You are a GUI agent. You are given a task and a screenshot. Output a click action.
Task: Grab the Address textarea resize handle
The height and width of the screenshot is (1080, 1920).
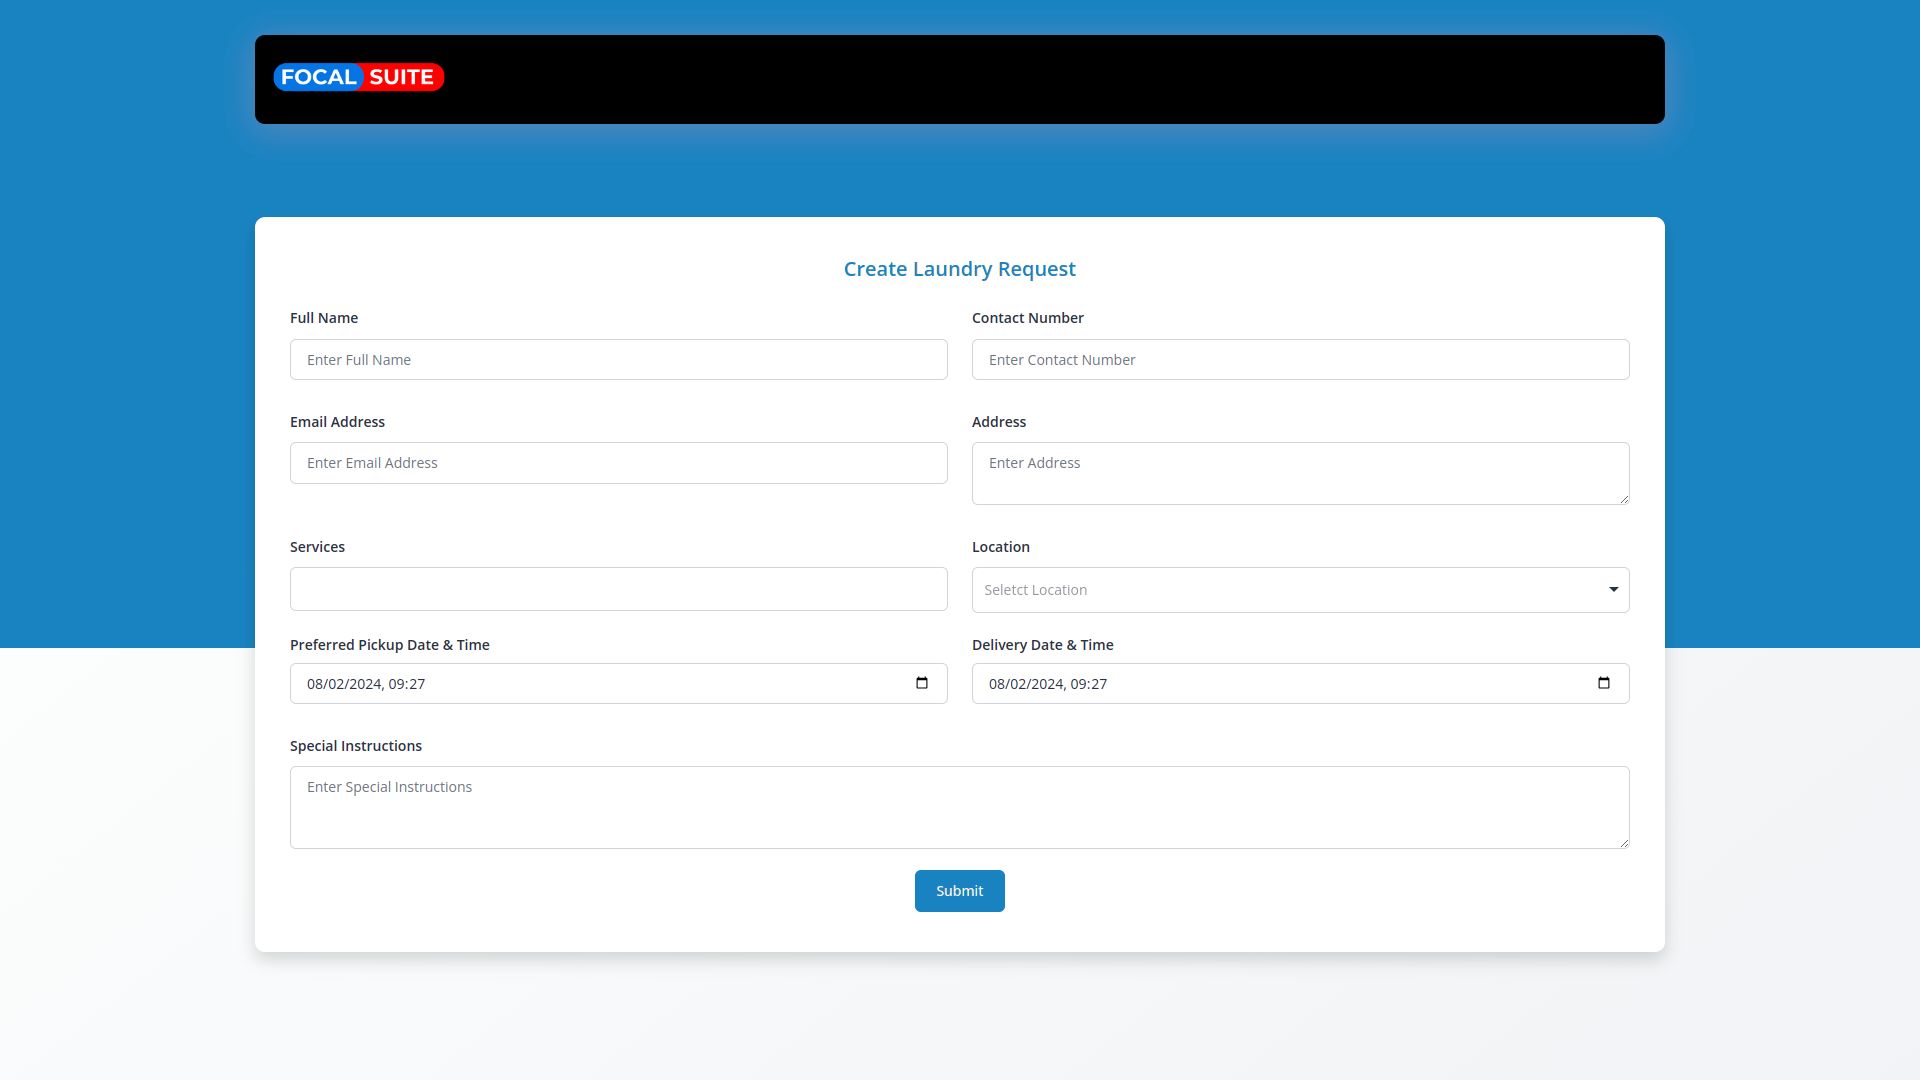1624,499
